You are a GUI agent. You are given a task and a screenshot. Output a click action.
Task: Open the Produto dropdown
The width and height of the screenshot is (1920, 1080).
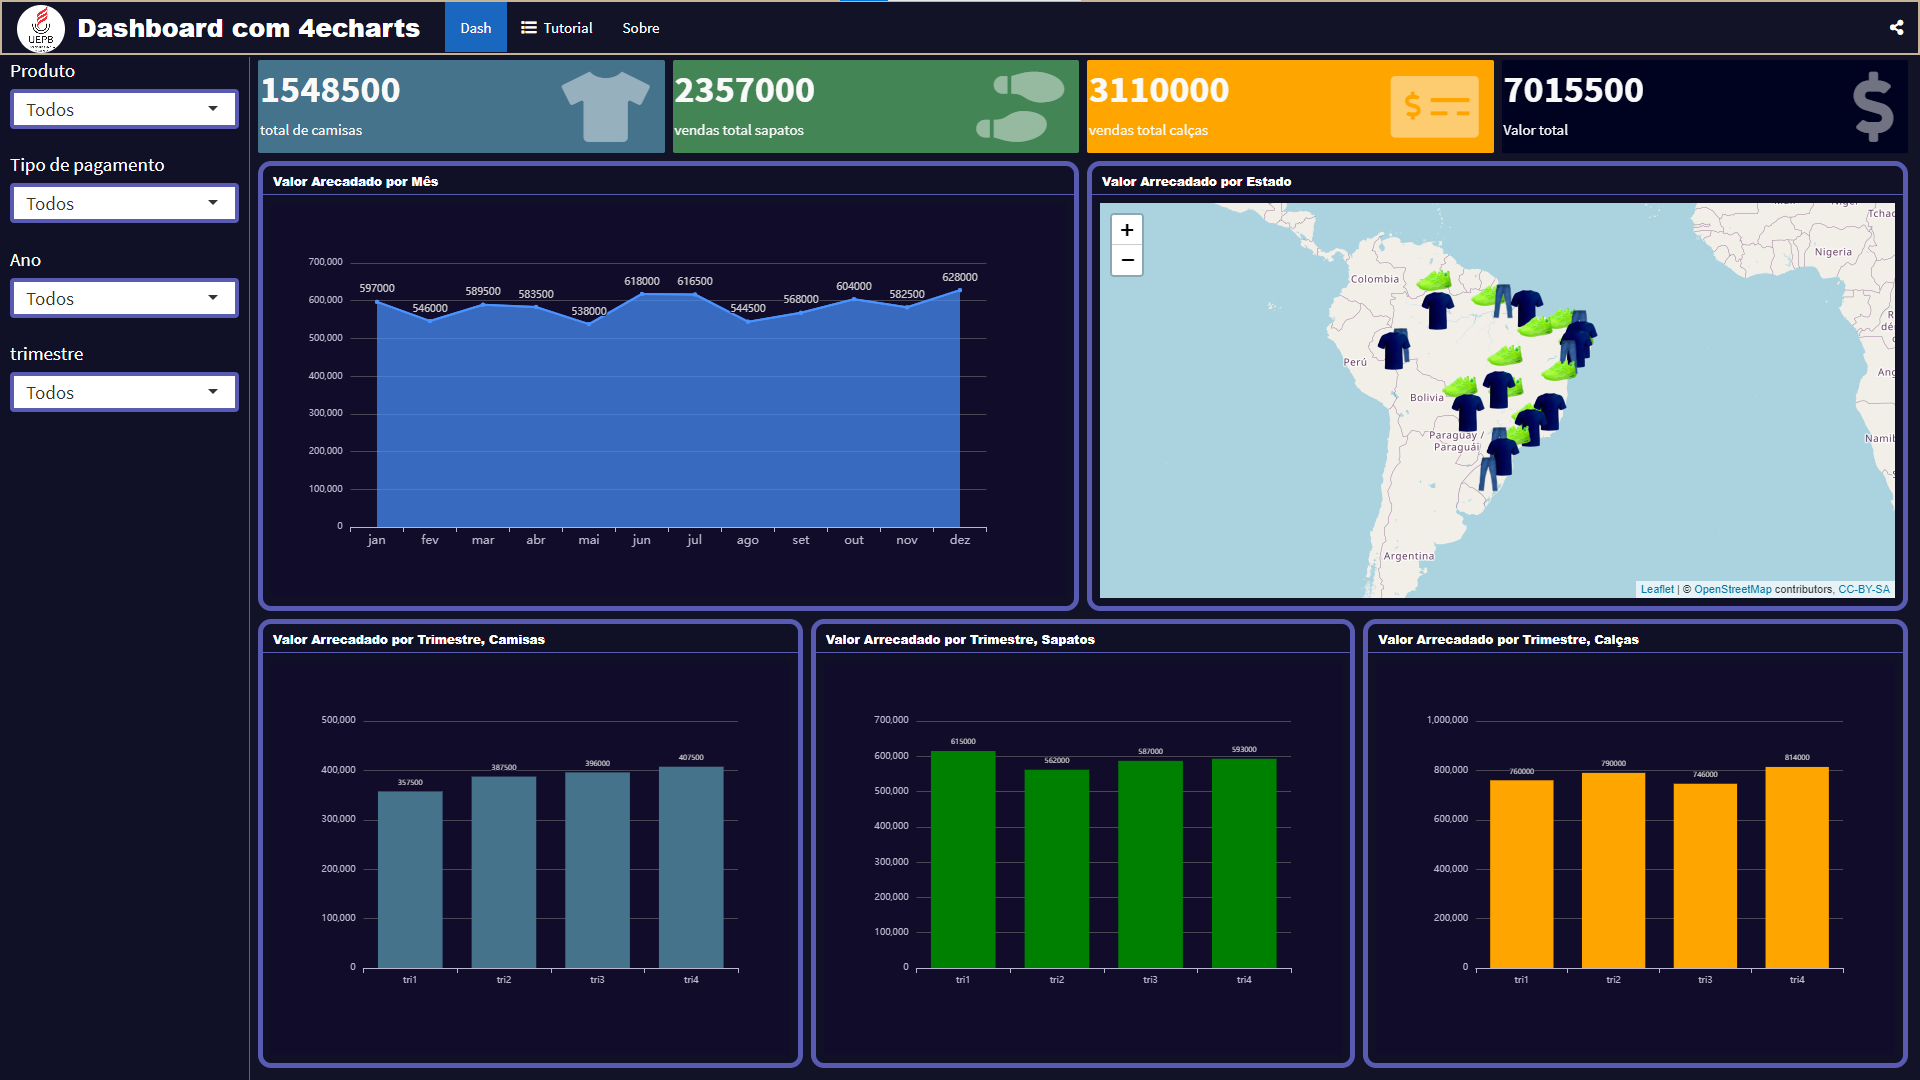pos(124,109)
